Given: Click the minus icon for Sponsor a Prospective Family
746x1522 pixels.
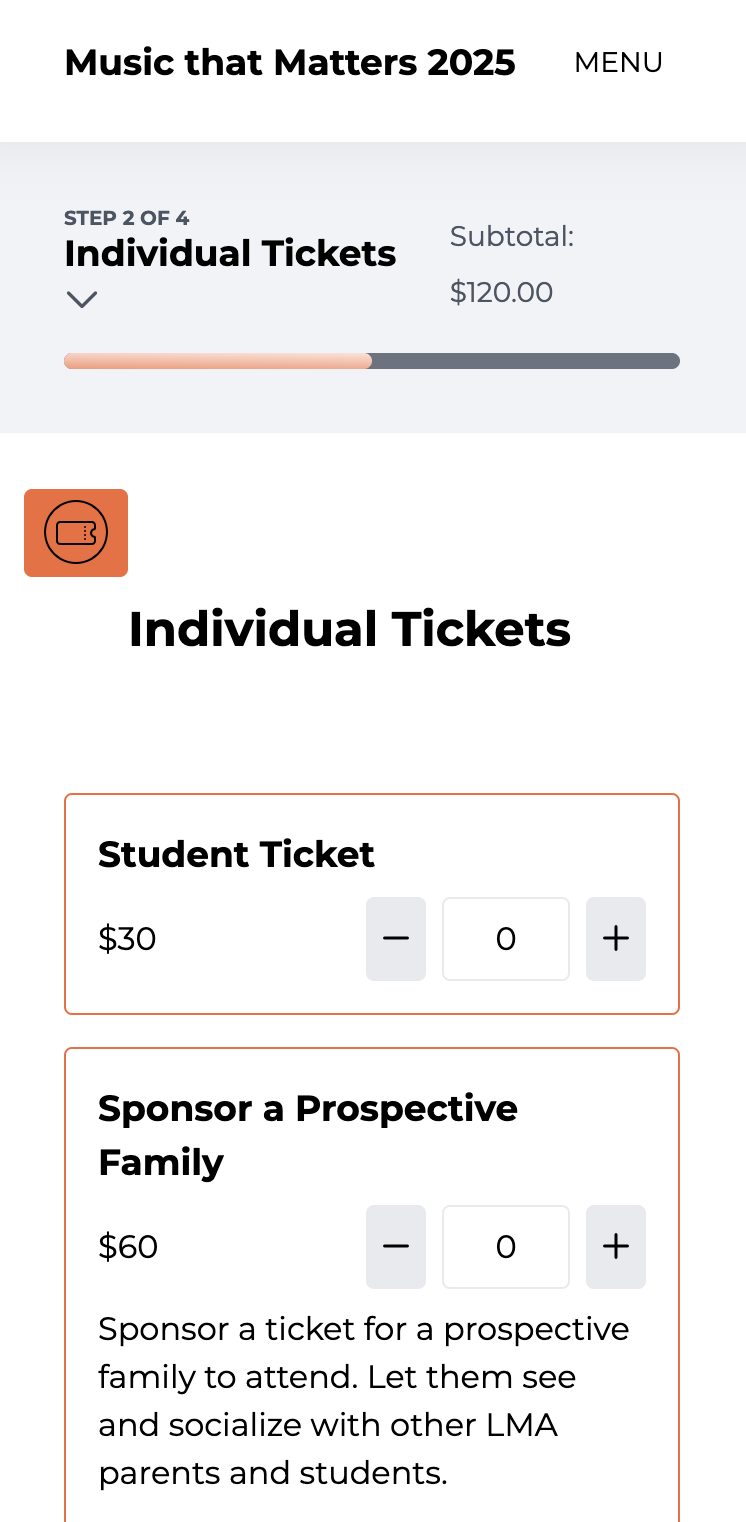Looking at the screenshot, I should click(395, 1246).
